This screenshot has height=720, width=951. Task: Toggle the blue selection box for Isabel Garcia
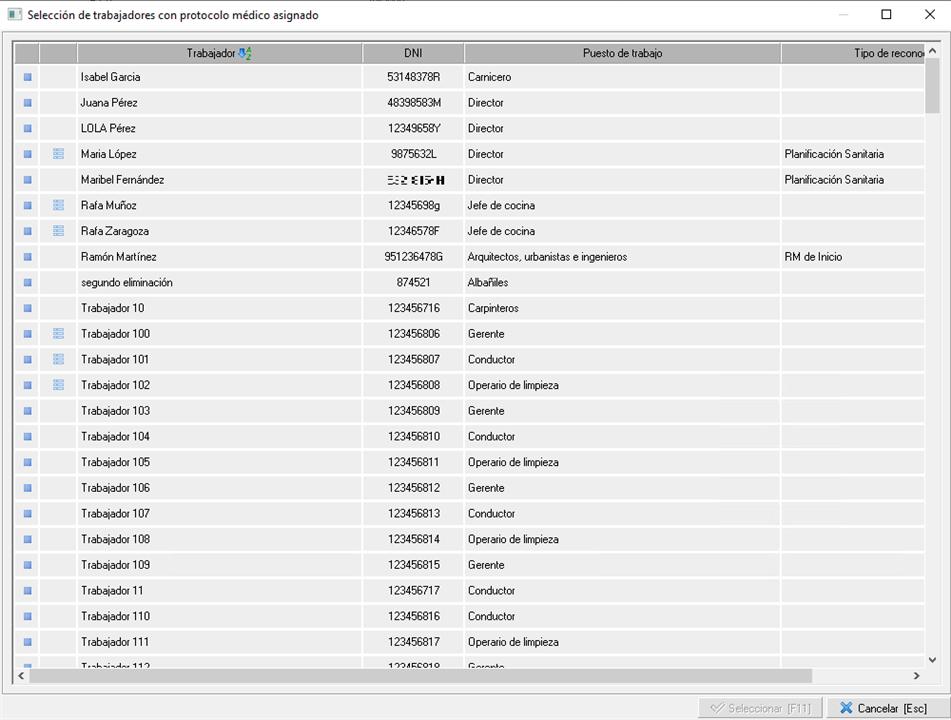click(28, 77)
